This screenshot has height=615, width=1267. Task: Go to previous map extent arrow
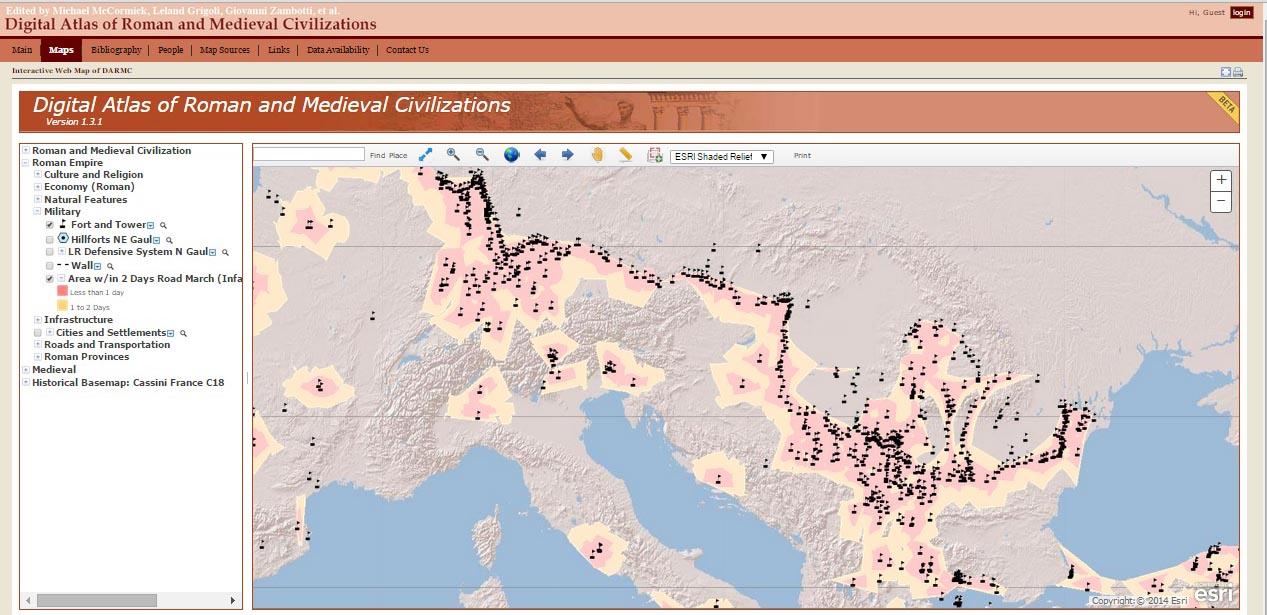[x=540, y=155]
